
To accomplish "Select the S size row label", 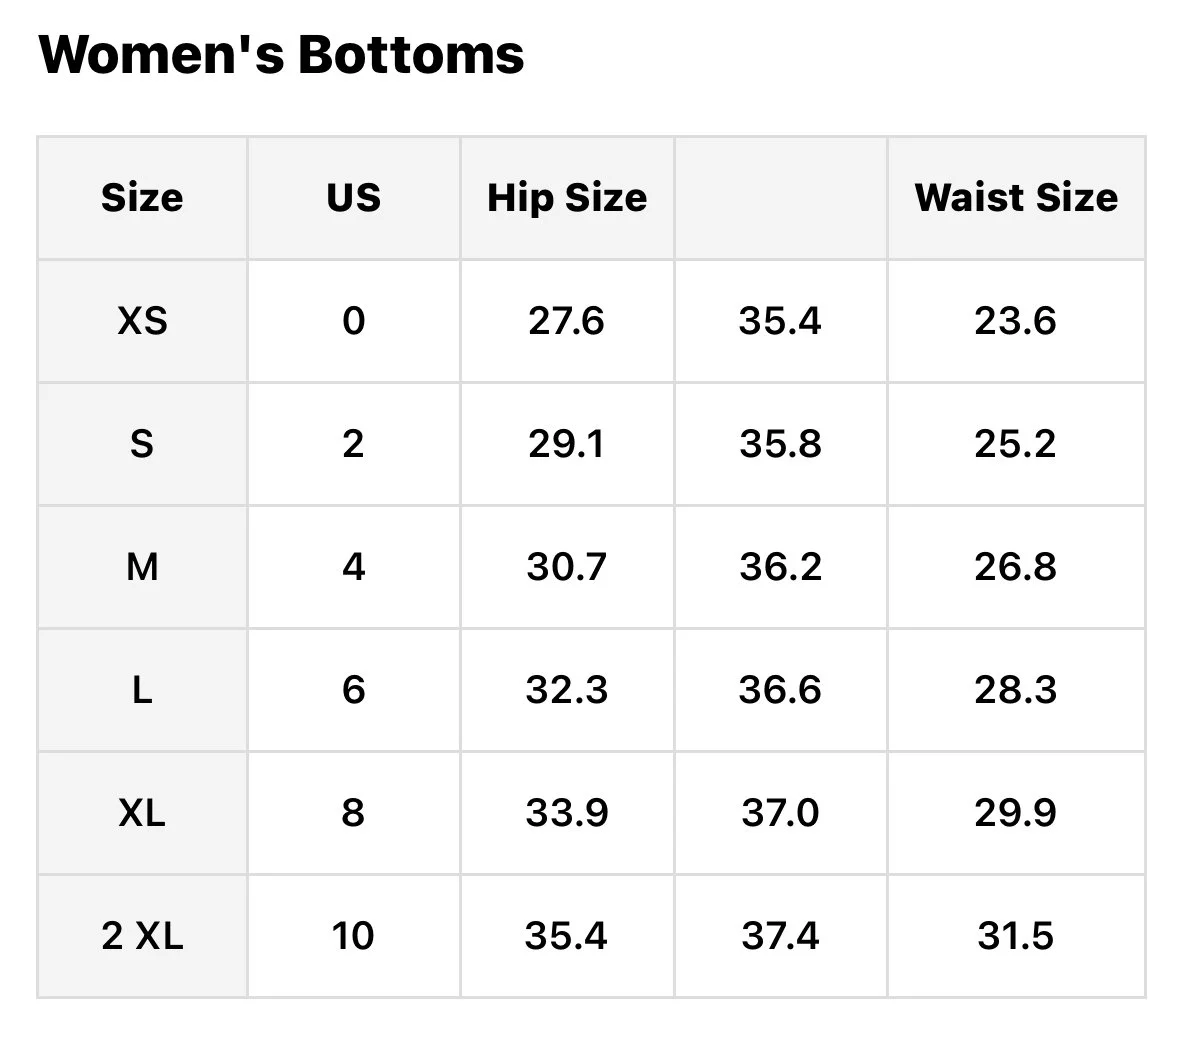I will click(142, 444).
